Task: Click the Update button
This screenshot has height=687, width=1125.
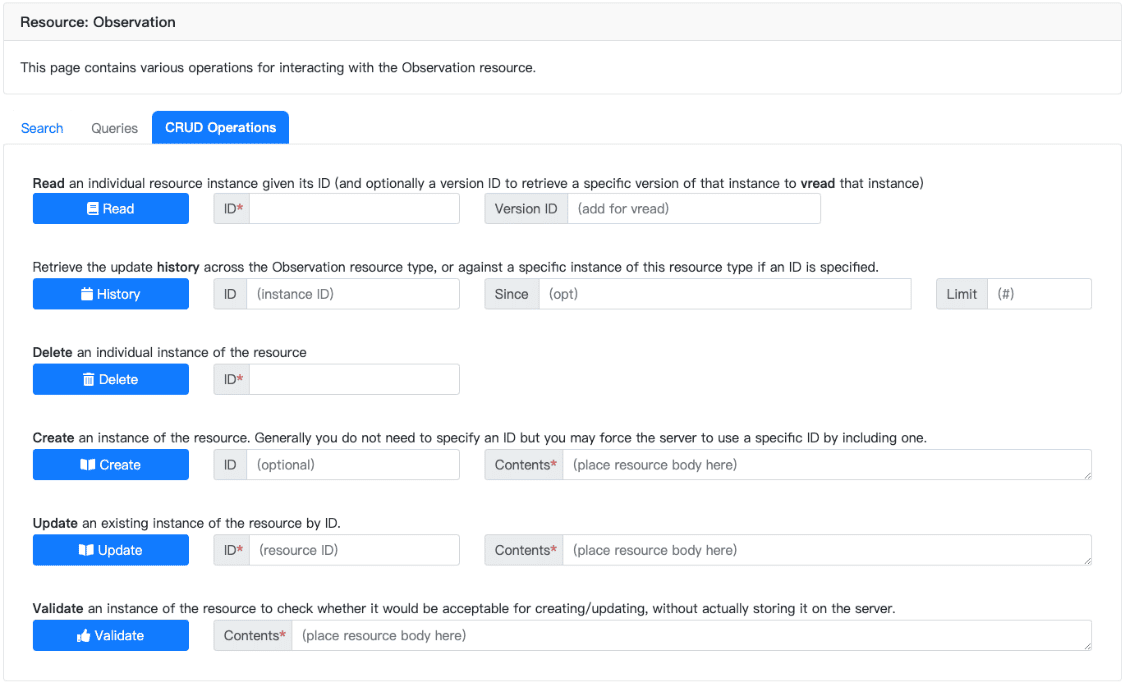Action: point(110,550)
